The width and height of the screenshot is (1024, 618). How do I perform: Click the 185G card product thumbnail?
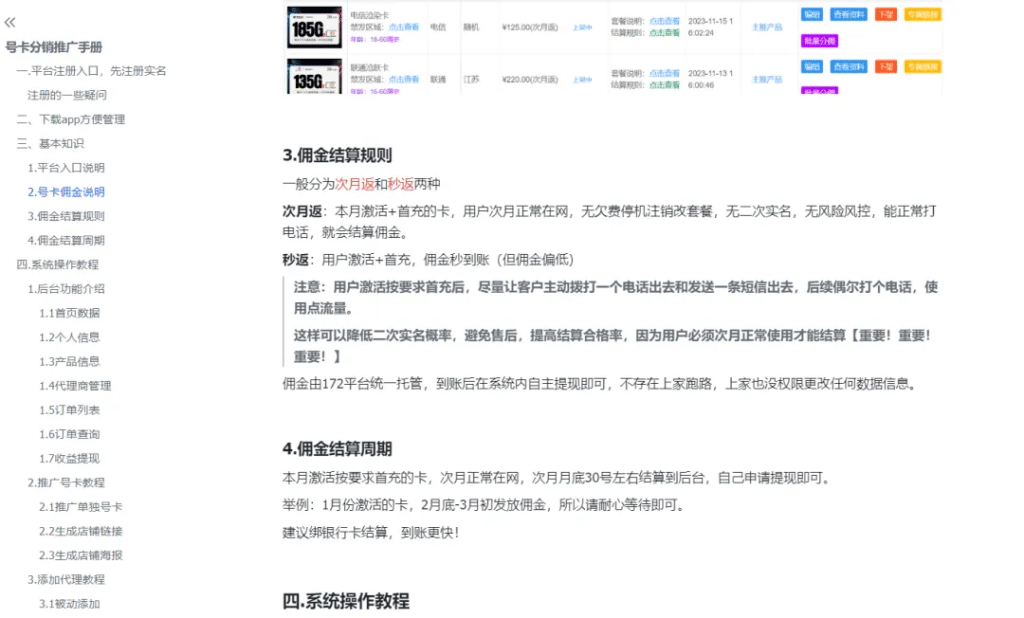(x=314, y=27)
